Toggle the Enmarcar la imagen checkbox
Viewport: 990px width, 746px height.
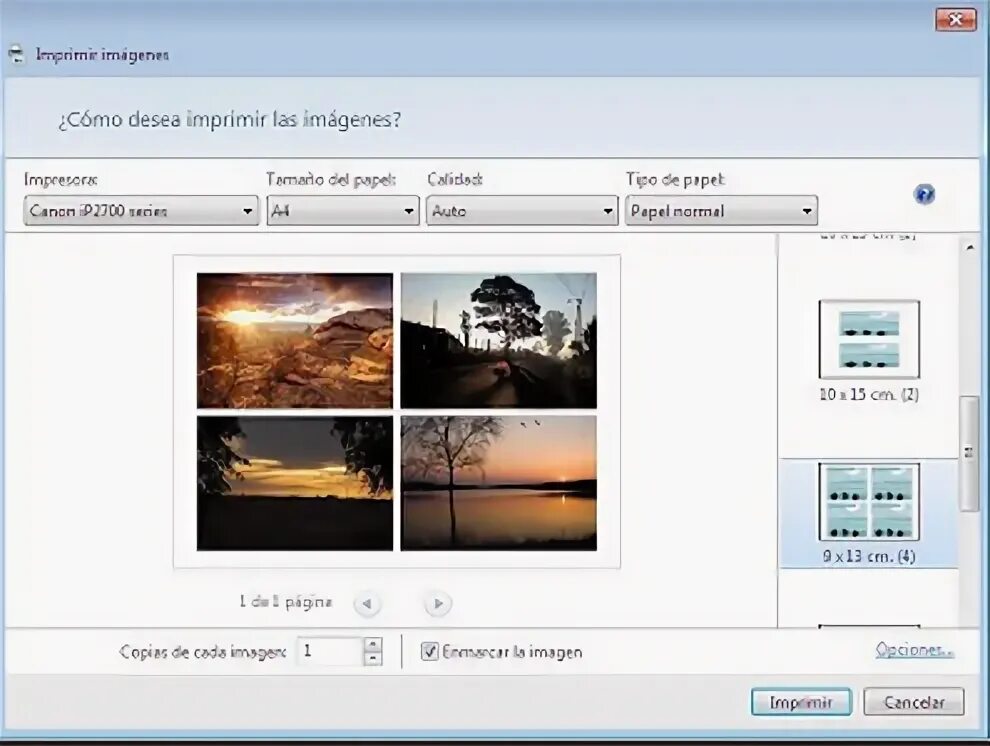[x=429, y=651]
